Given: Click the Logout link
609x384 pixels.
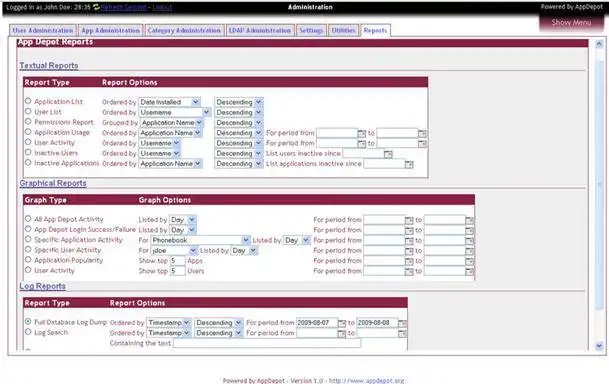Looking at the screenshot, I should pyautogui.click(x=162, y=7).
